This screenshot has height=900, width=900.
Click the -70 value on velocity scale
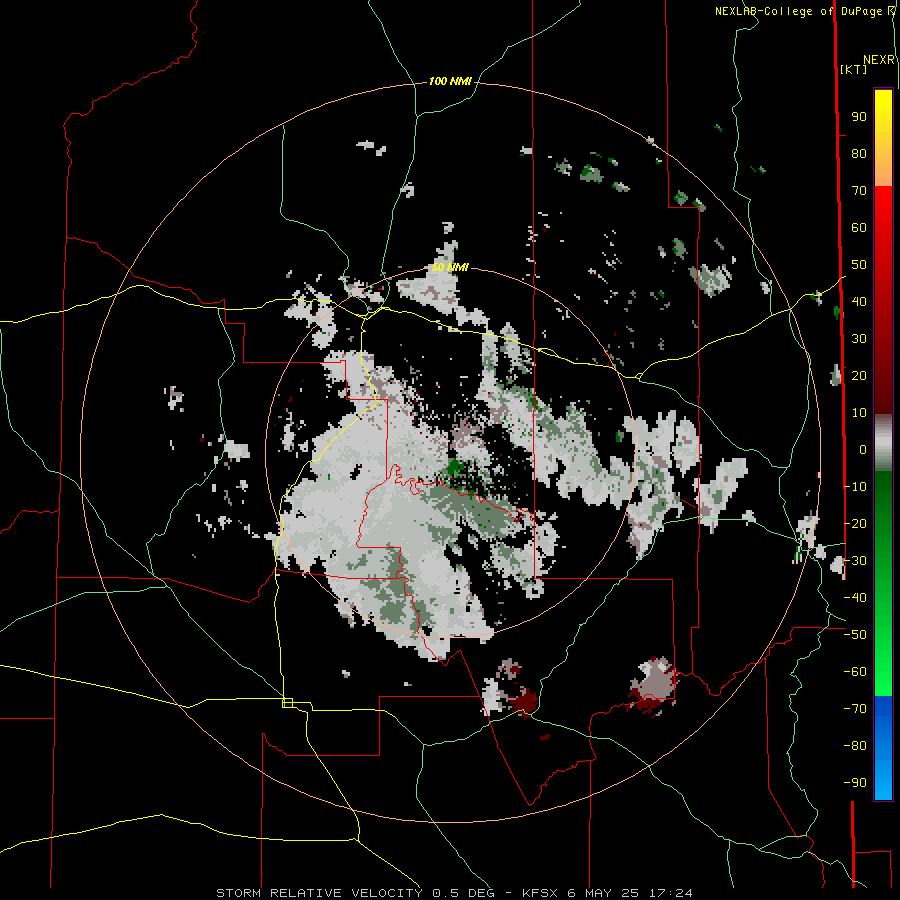click(x=855, y=709)
